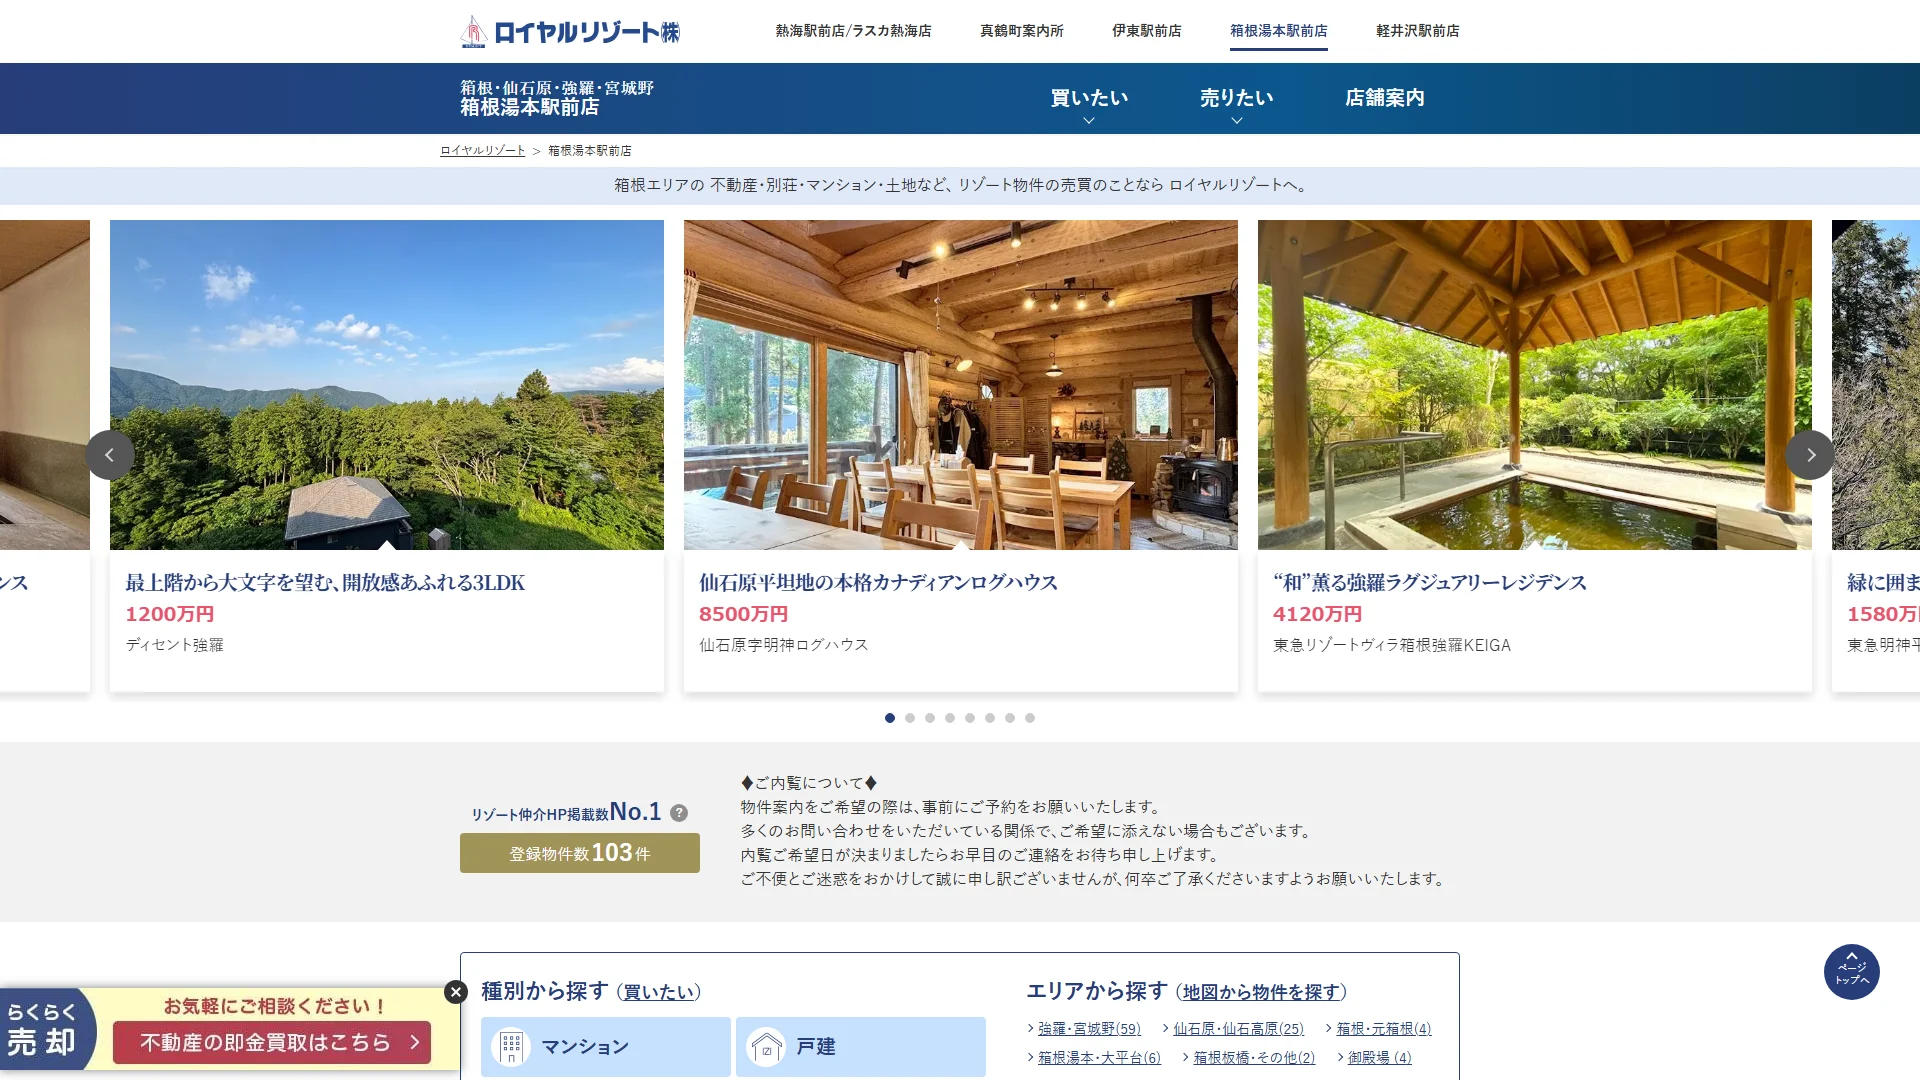Open the 地図から物件を探す link
This screenshot has height=1080, width=1920.
point(1261,992)
